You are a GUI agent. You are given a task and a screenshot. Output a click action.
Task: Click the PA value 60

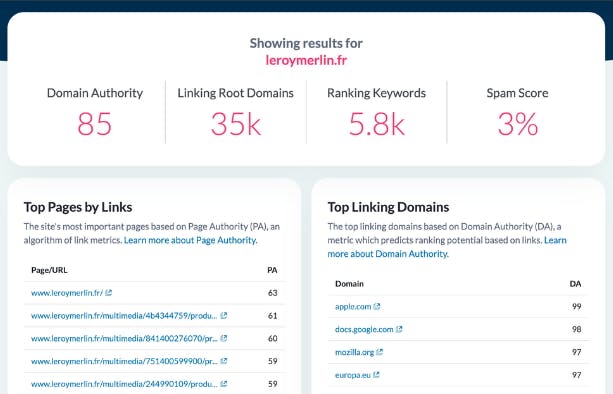tap(272, 338)
